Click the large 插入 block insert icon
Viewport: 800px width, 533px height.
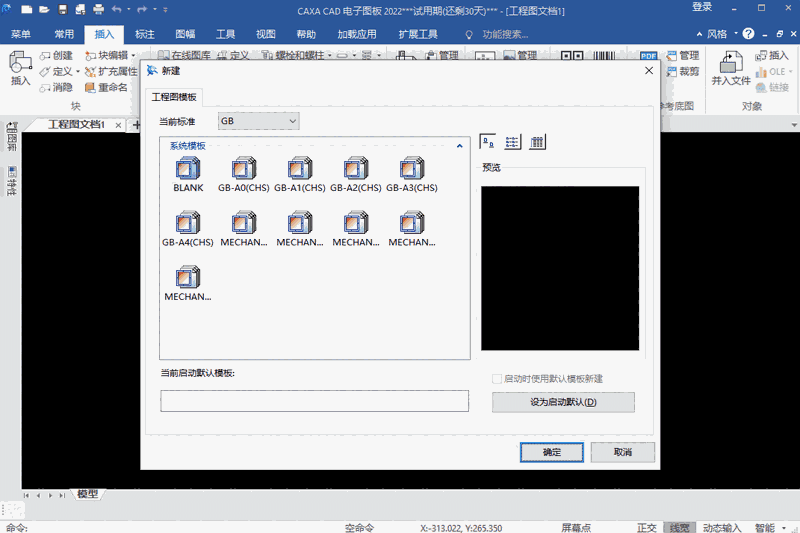point(20,68)
